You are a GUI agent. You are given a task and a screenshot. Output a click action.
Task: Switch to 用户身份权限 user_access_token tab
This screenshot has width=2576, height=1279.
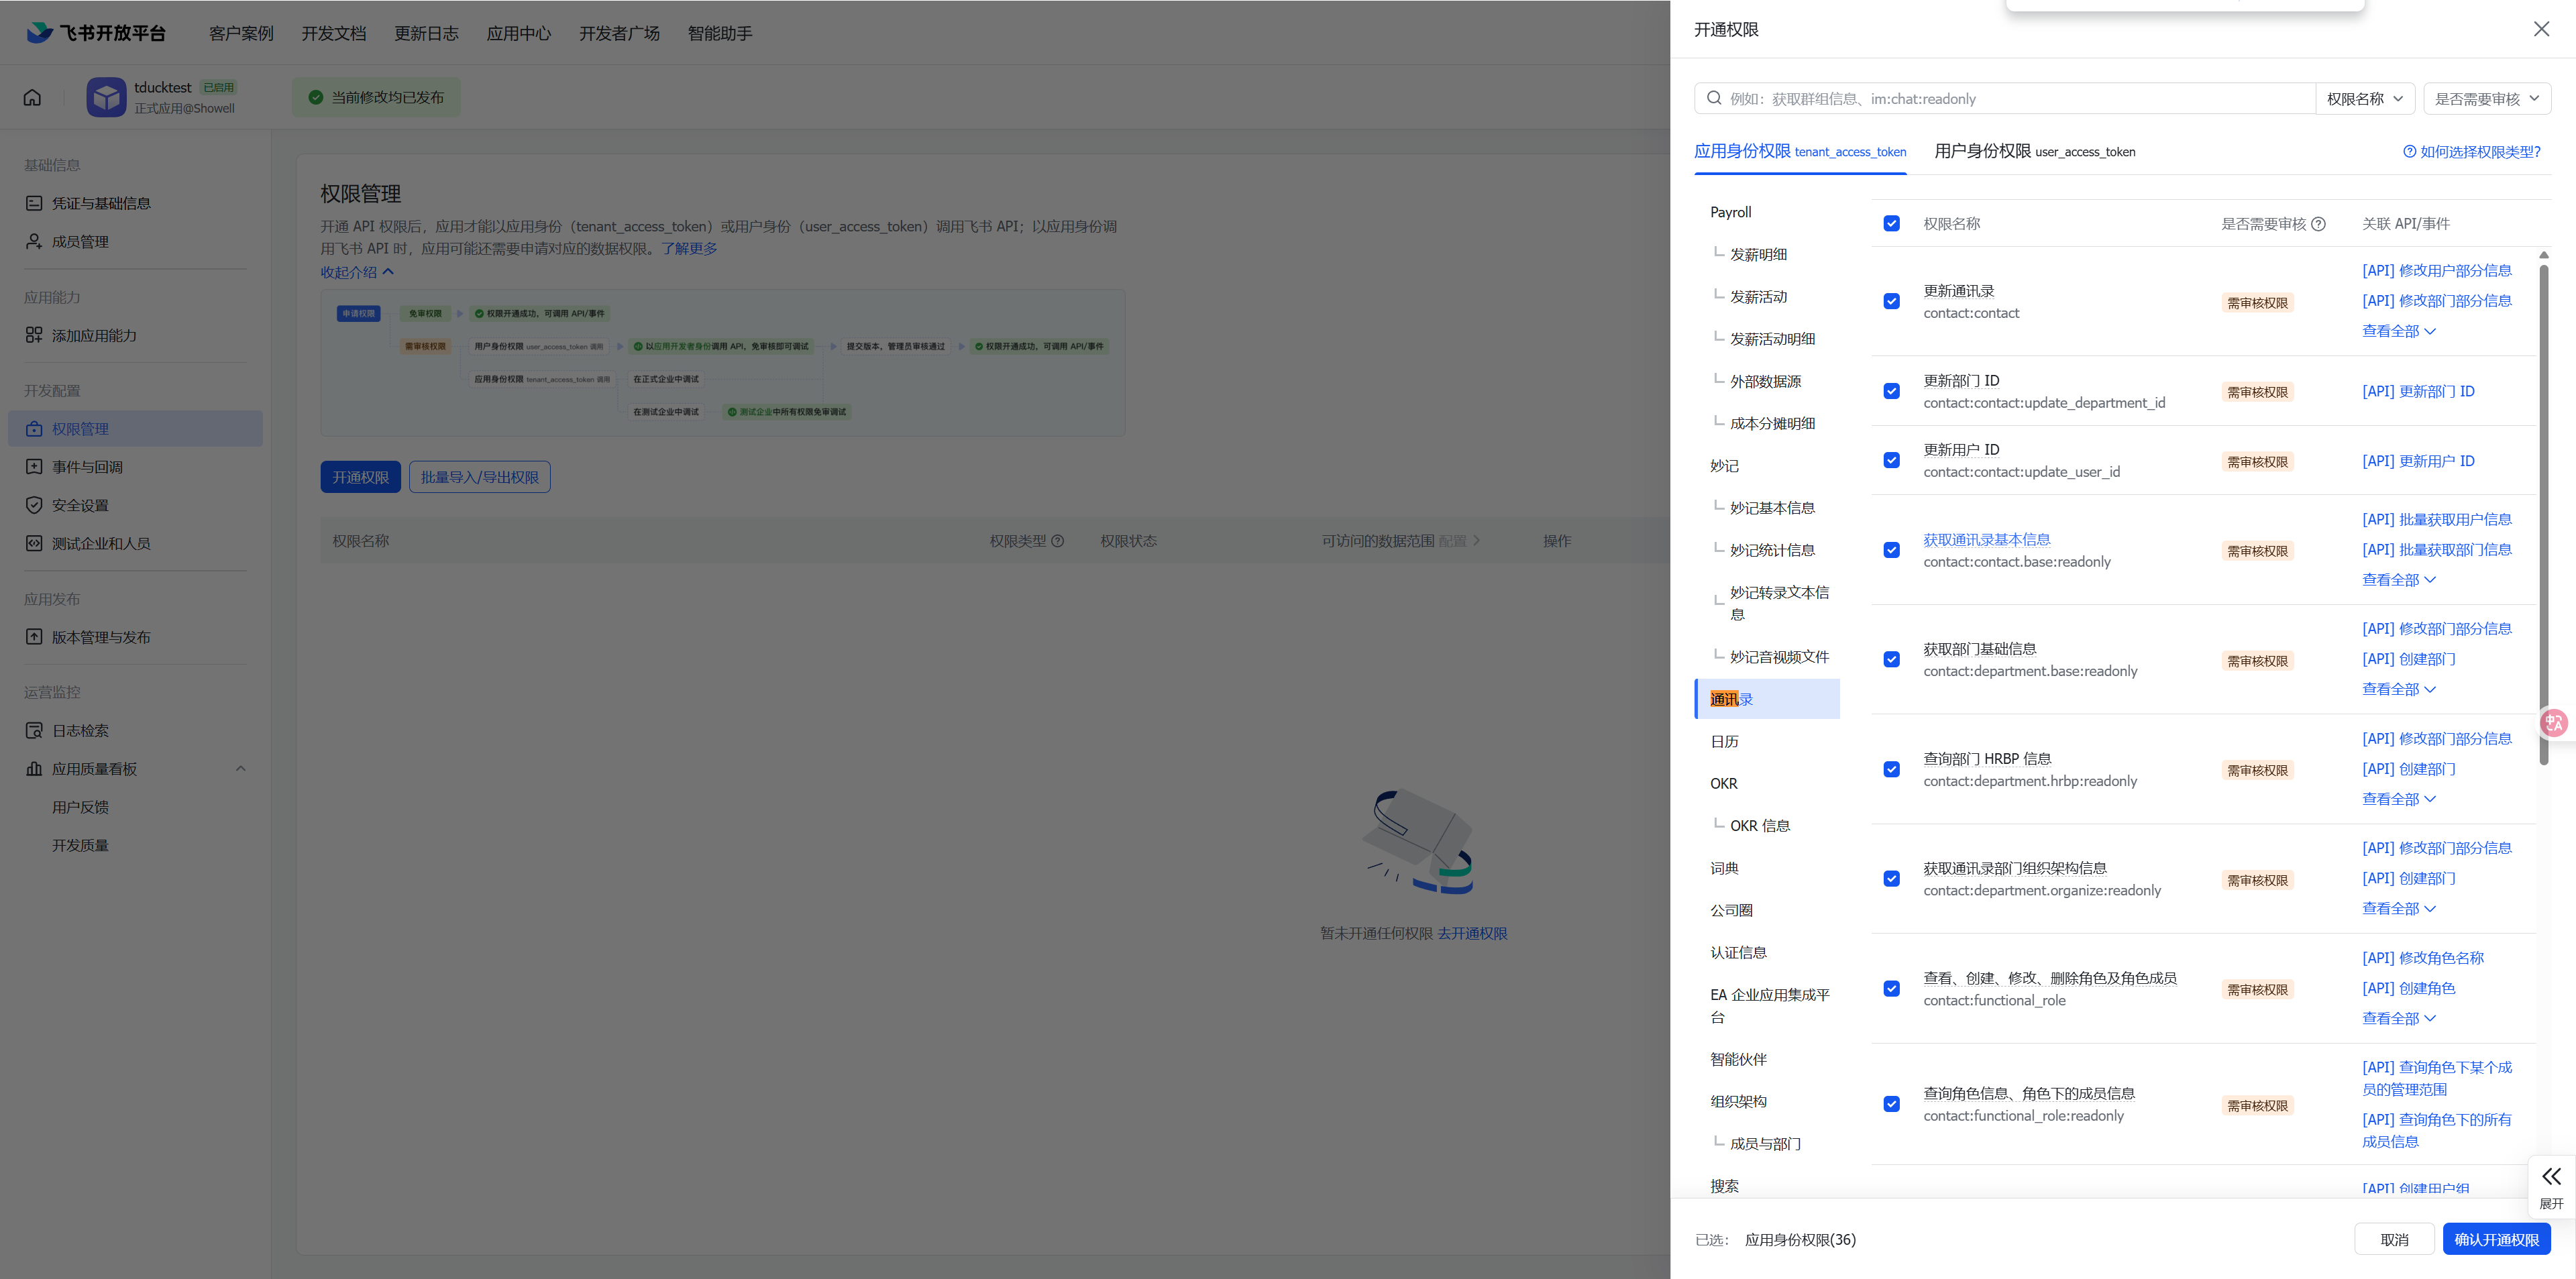[x=2034, y=152]
